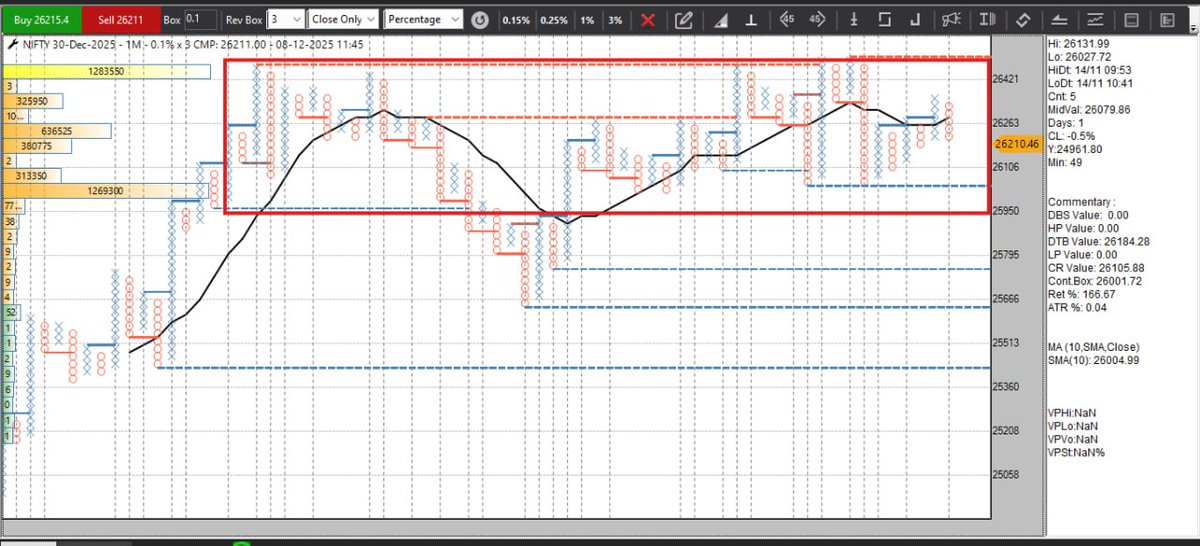Click the red X delete drawings icon
This screenshot has width=1200, height=546.
(x=648, y=19)
